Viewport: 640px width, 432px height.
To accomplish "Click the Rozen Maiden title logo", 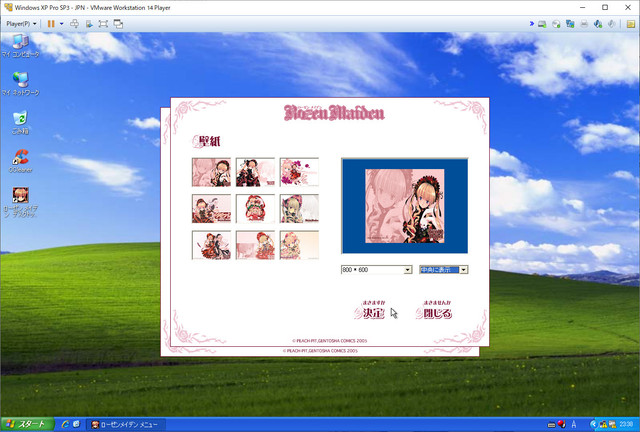I will click(334, 113).
